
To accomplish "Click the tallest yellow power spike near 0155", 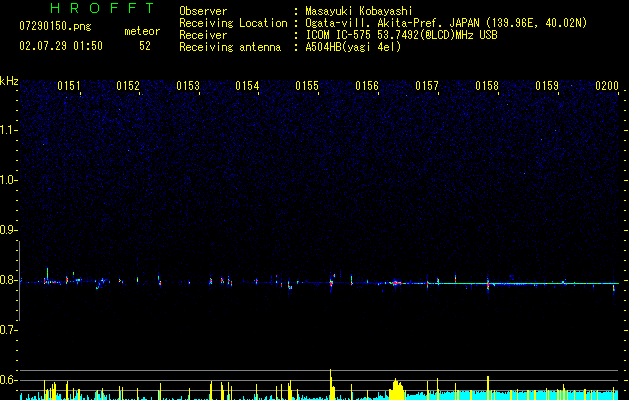I will click(x=331, y=384).
